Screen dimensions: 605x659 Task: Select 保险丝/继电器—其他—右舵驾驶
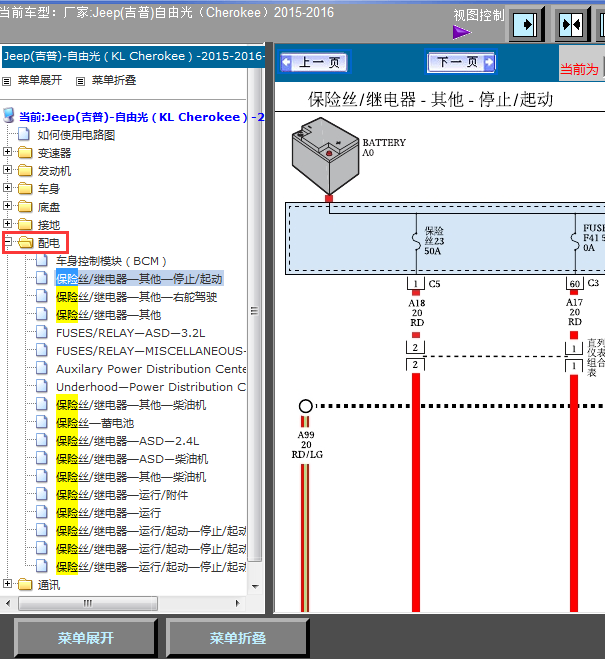[137, 297]
